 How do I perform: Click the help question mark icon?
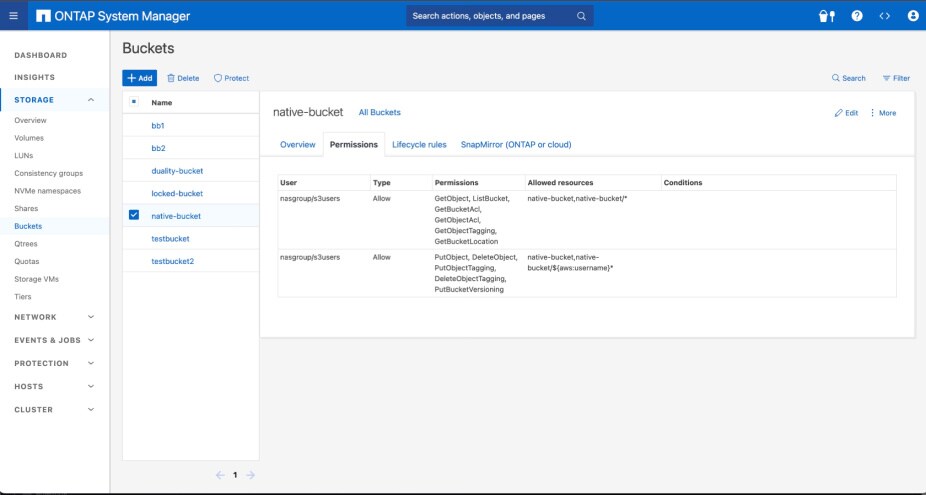click(857, 16)
